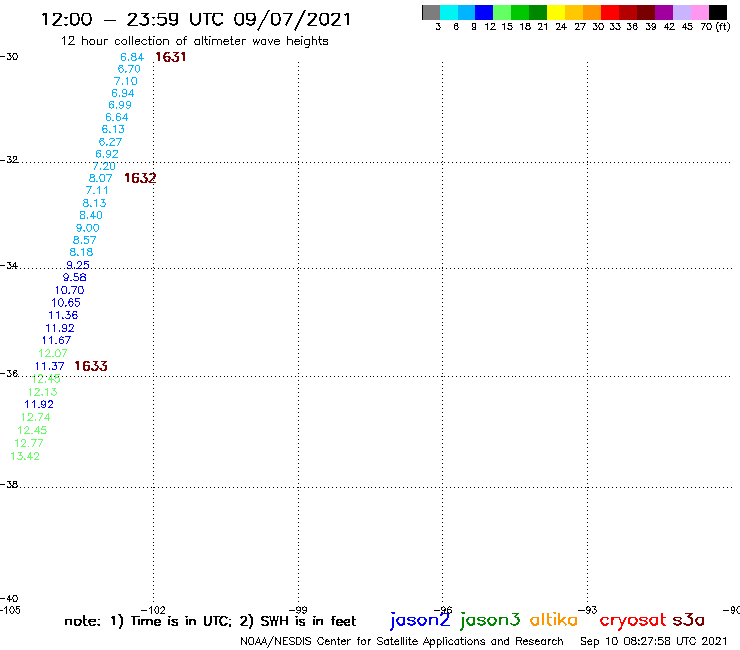This screenshot has width=740, height=650.
Task: Click the wave height value 12.77
Action: (x=29, y=443)
